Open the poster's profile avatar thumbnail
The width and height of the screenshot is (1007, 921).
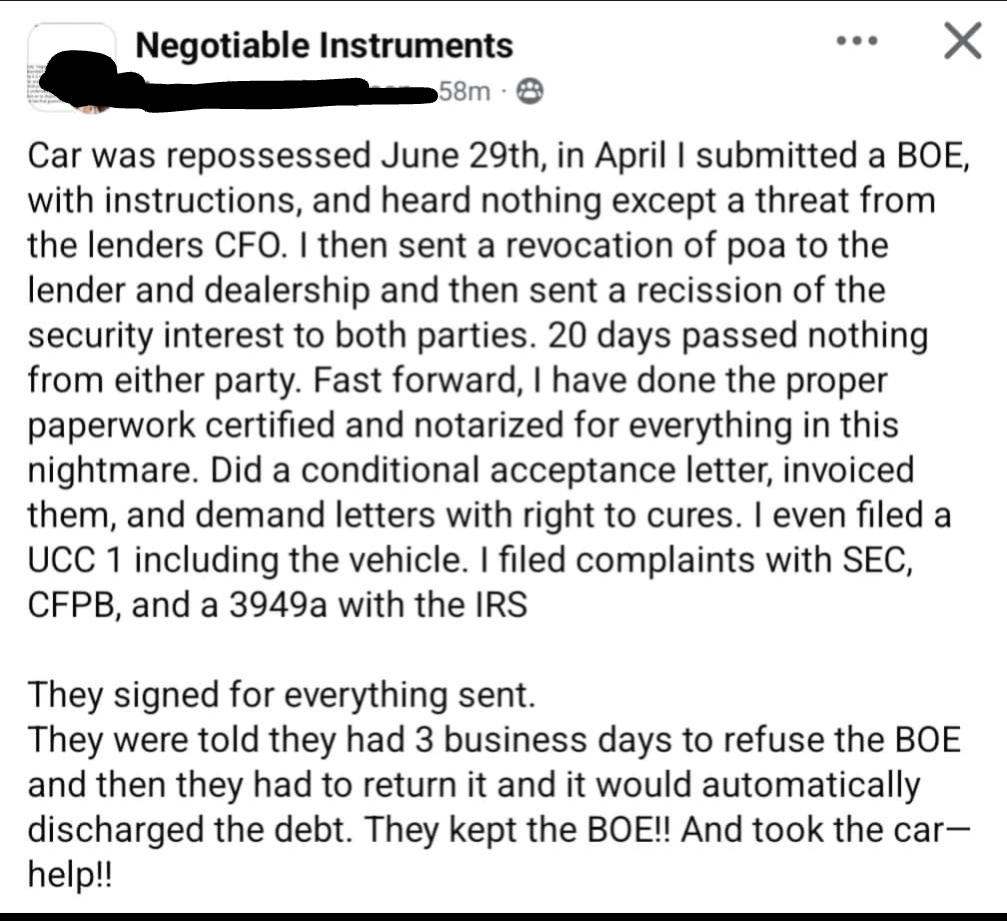pos(71,68)
